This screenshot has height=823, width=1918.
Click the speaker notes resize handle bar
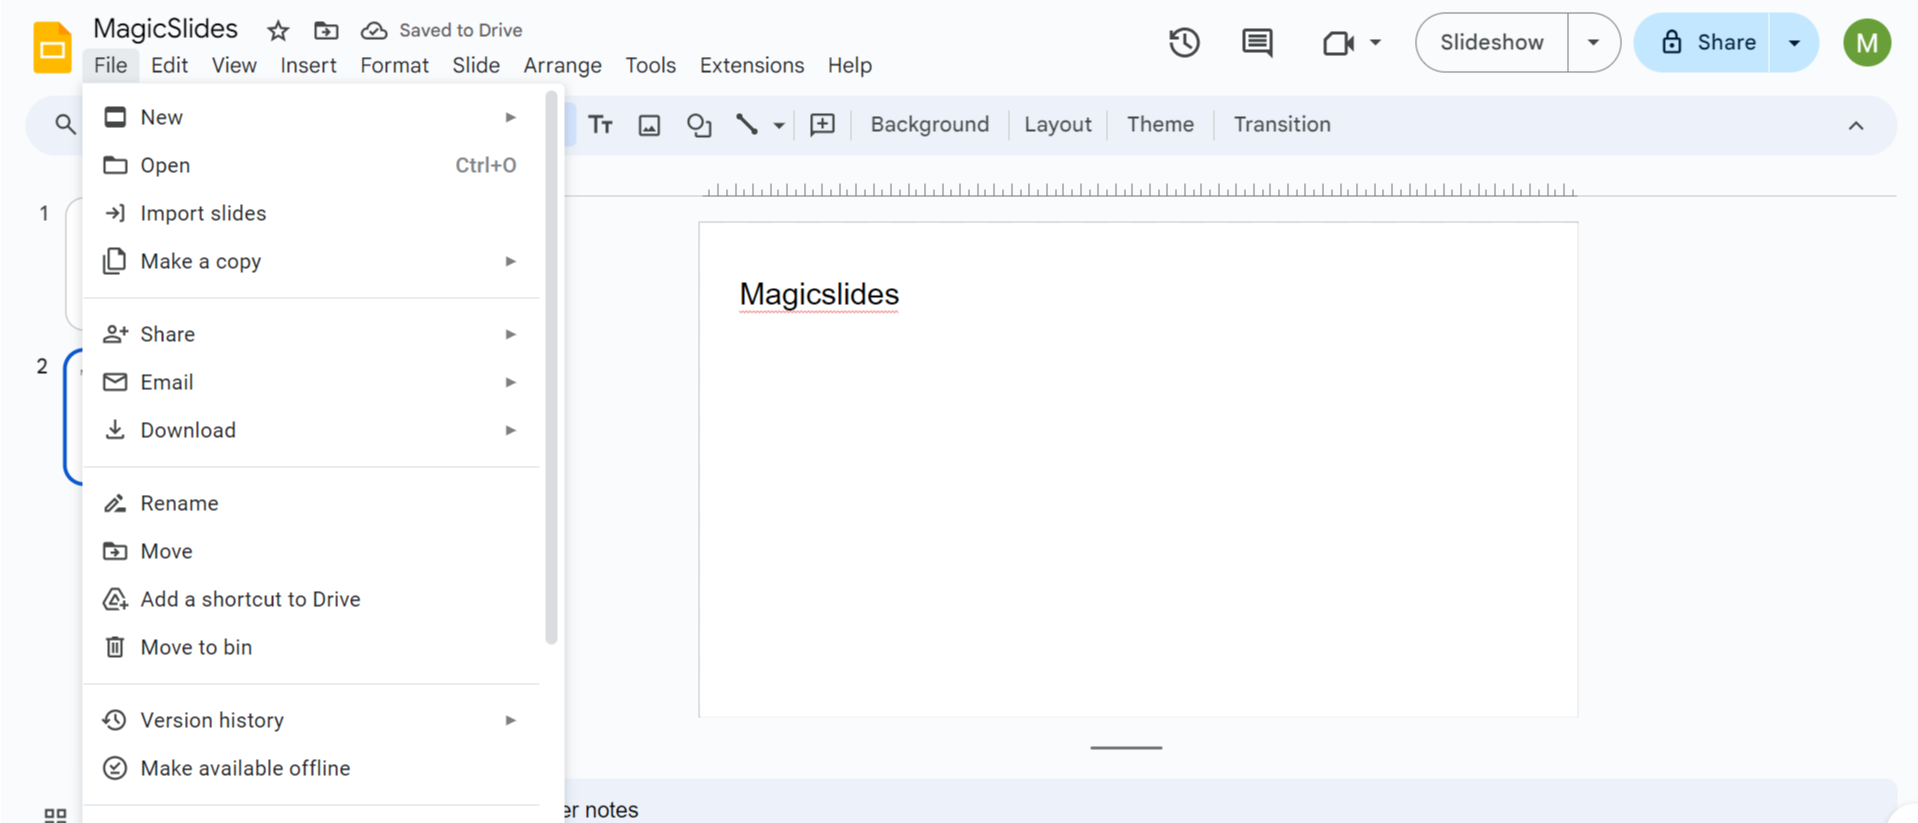tap(1126, 748)
